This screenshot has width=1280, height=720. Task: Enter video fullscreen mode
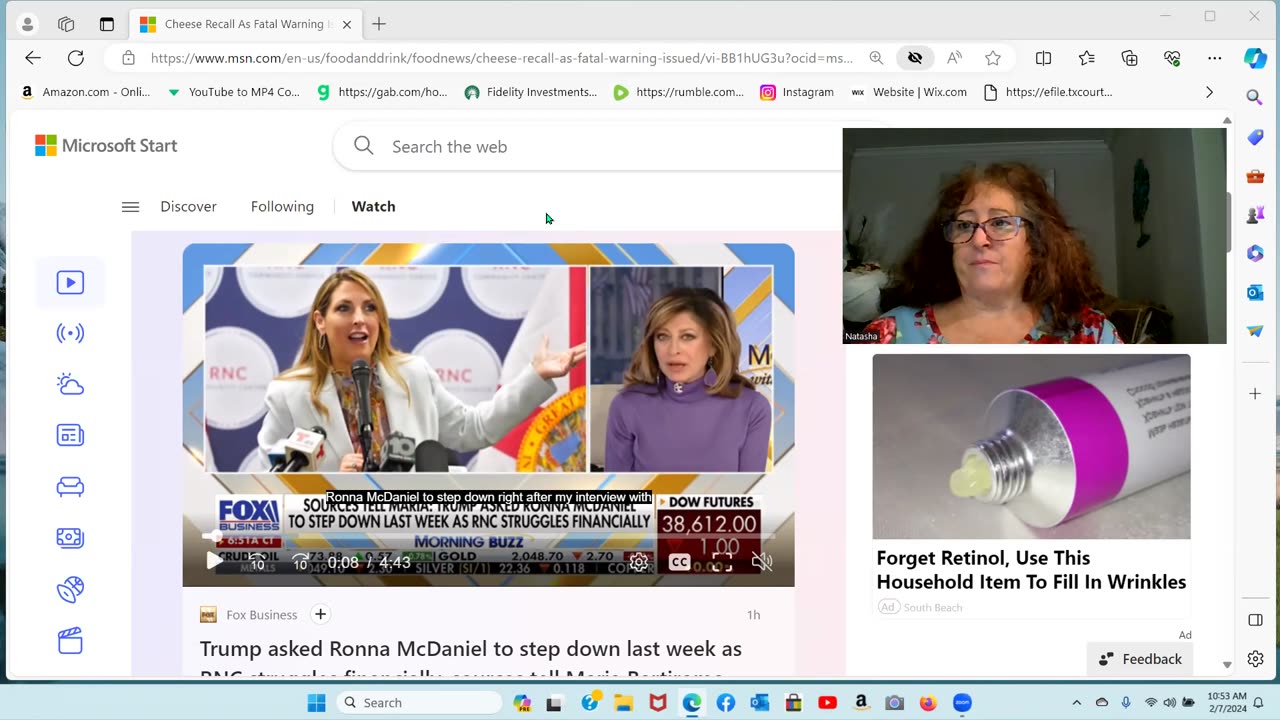[x=722, y=562]
